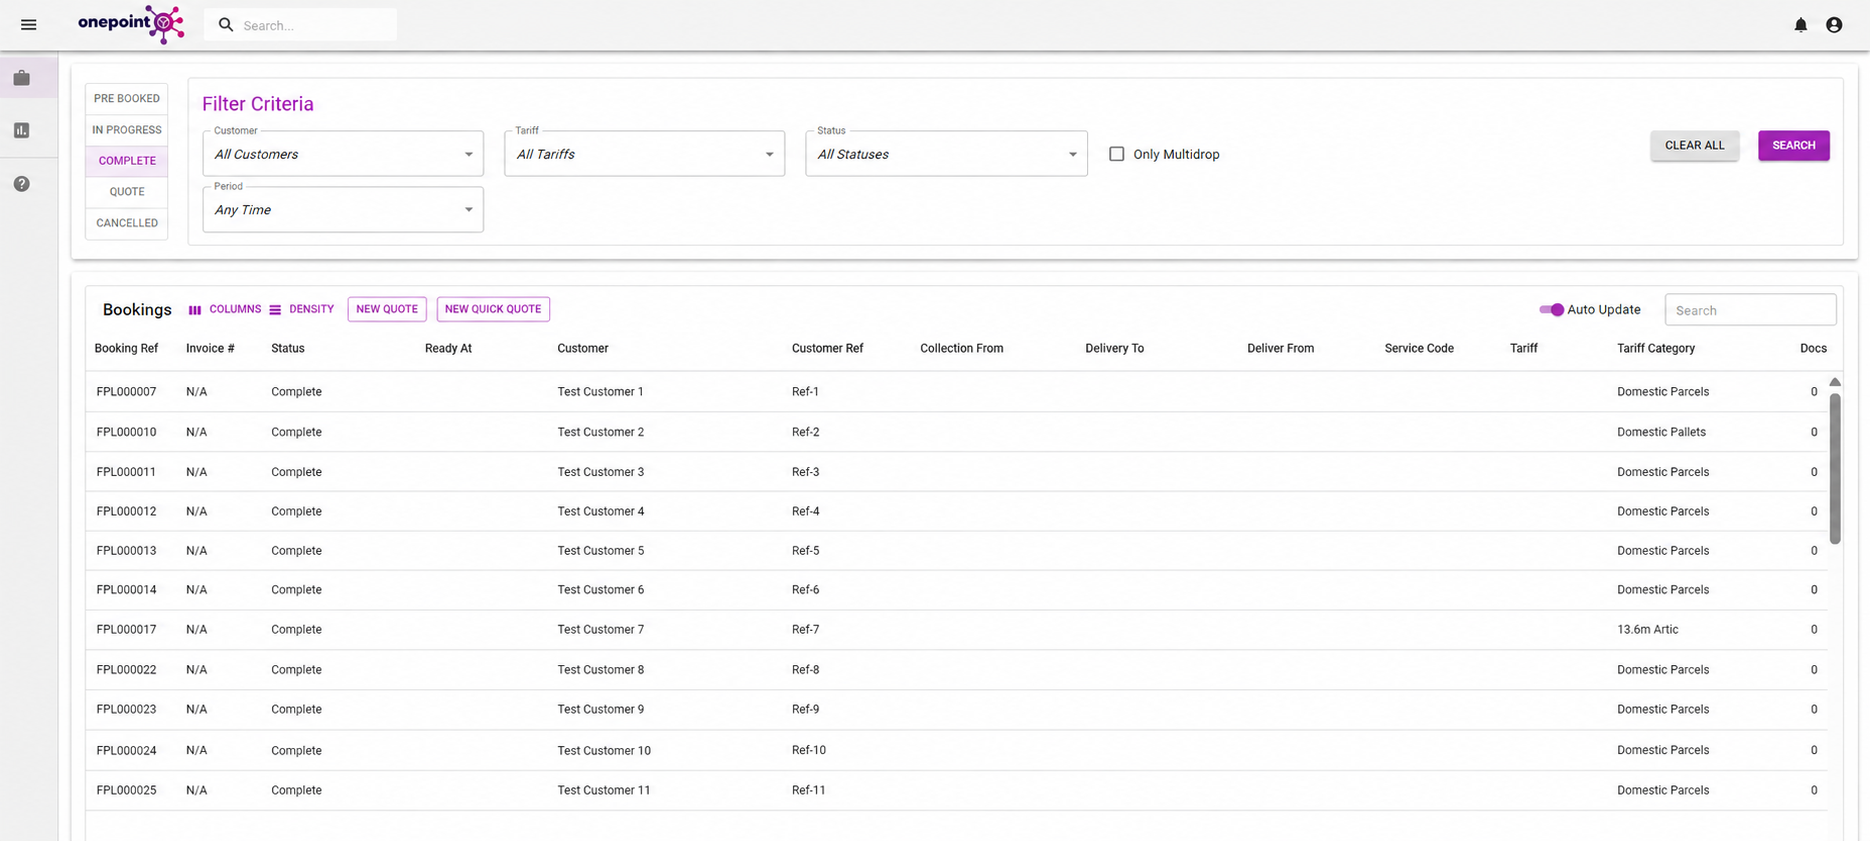Image resolution: width=1870 pixels, height=841 pixels.
Task: Click the New Quote button
Action: click(x=387, y=309)
